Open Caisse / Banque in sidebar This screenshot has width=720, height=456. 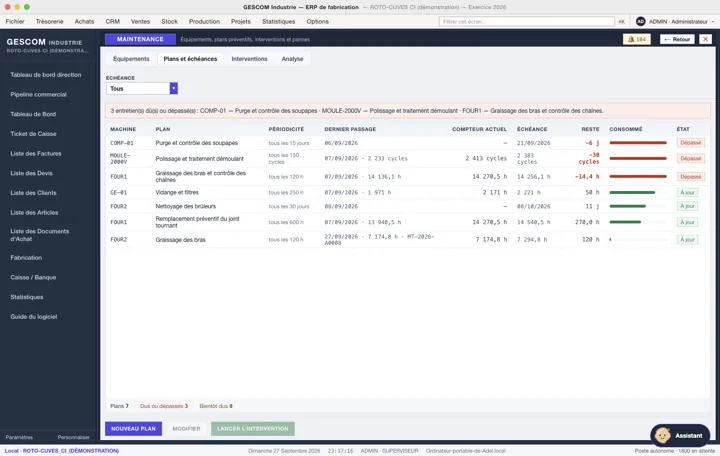(x=33, y=277)
